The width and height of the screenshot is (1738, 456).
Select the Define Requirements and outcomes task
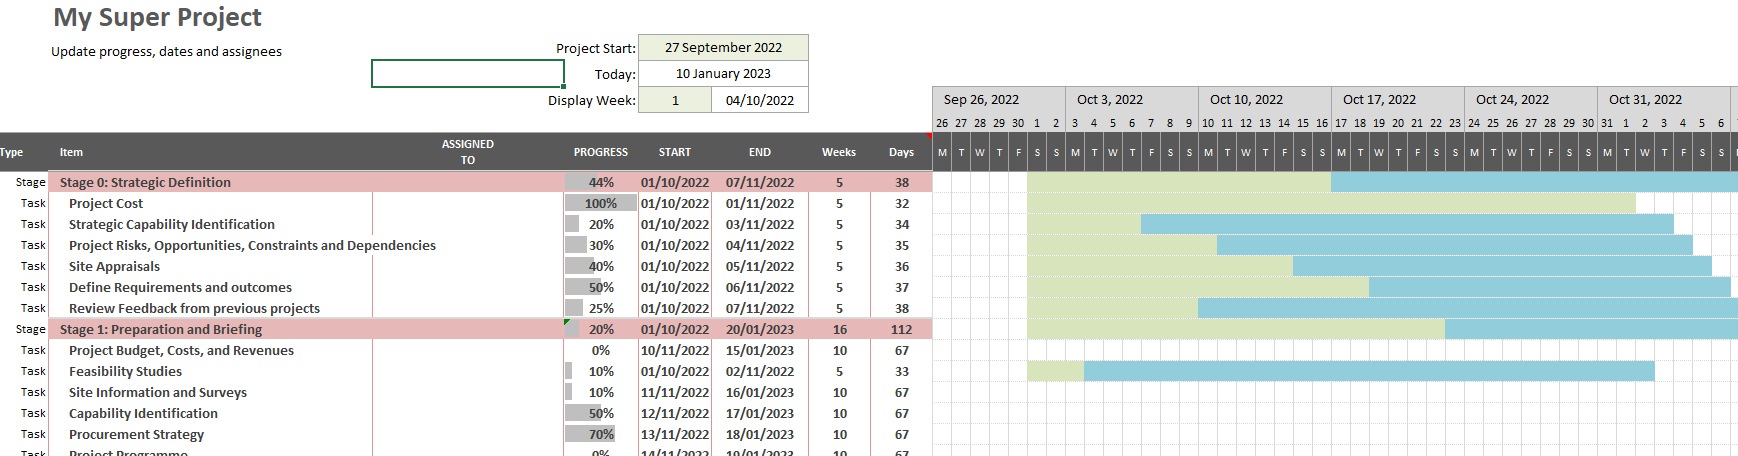tap(180, 288)
